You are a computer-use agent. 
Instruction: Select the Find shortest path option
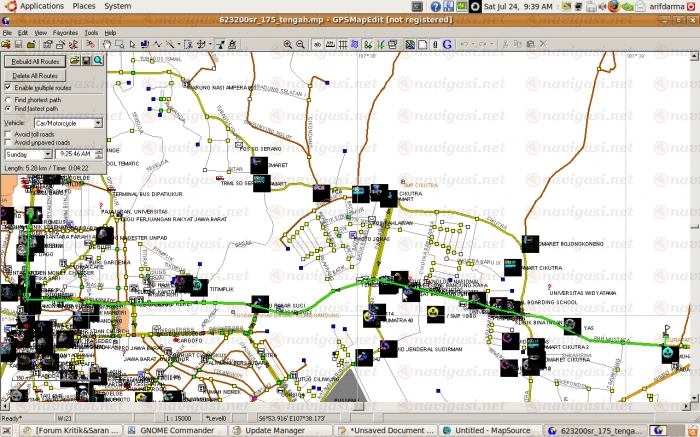pyautogui.click(x=9, y=100)
